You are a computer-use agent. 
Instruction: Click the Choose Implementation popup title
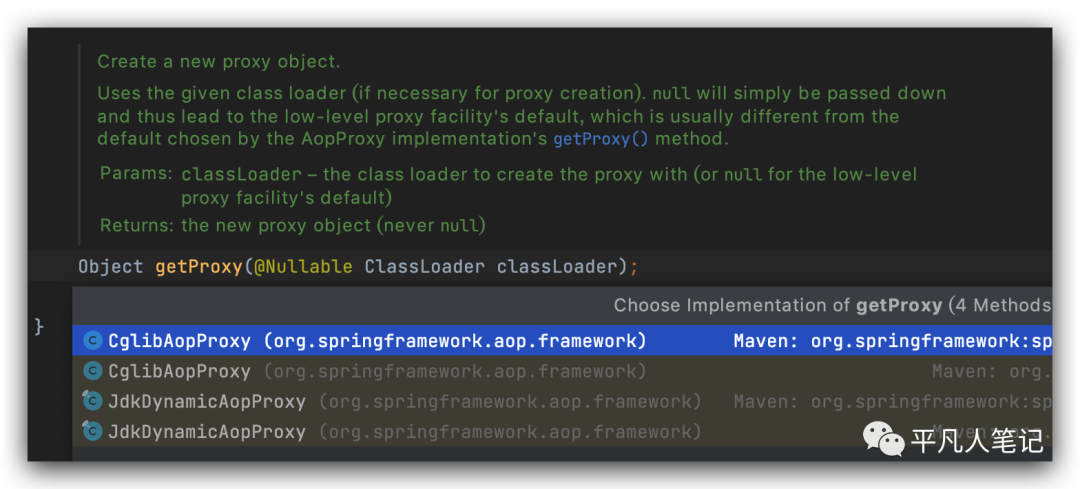[x=830, y=305]
